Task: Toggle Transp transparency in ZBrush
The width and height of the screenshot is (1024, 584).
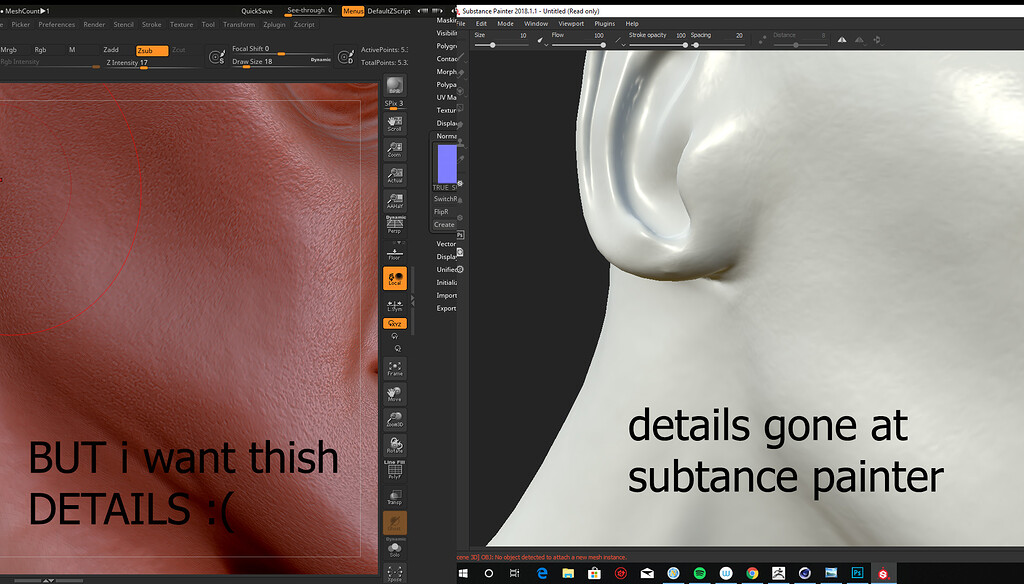Action: coord(394,496)
